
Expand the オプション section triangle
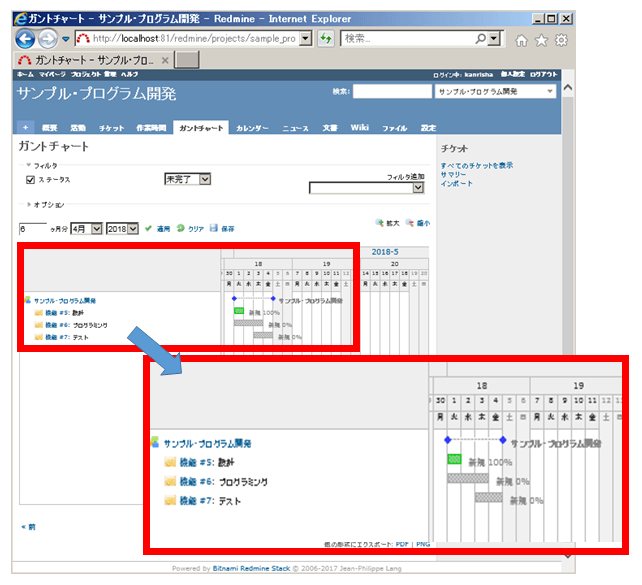(x=29, y=204)
